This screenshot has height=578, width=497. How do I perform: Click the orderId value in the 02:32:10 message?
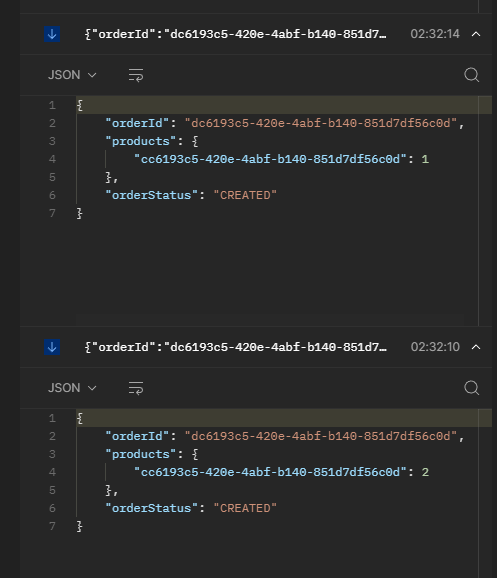(x=321, y=436)
